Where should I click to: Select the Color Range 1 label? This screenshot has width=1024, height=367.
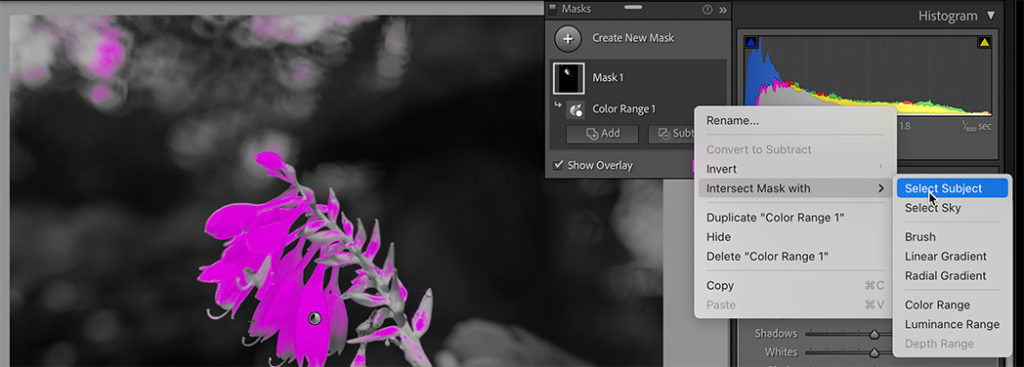(x=624, y=109)
